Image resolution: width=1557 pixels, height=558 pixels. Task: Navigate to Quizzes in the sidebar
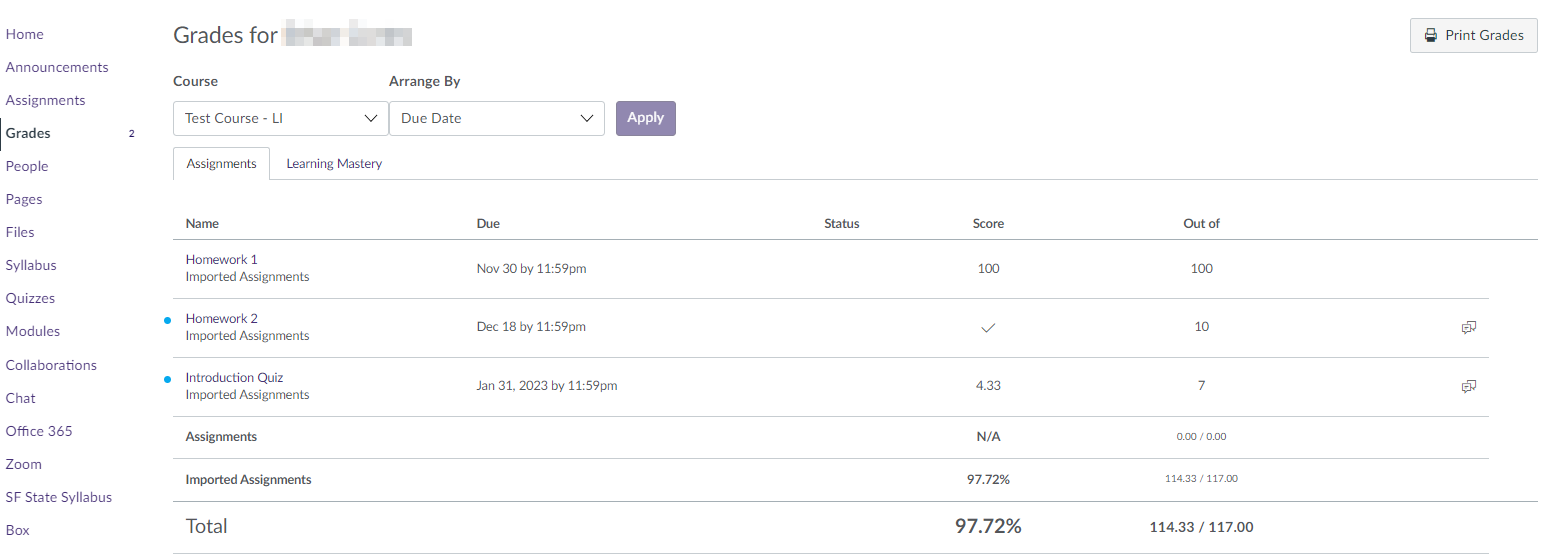point(30,298)
